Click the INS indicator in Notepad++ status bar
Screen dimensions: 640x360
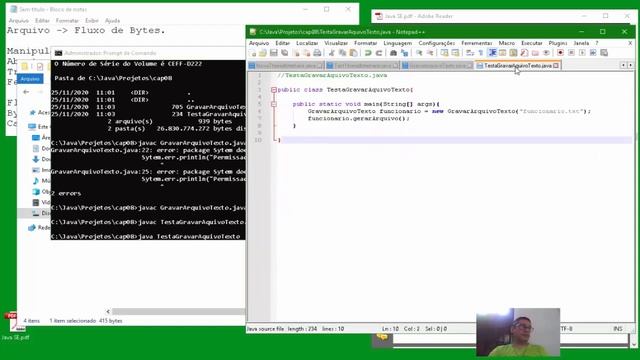point(618,329)
